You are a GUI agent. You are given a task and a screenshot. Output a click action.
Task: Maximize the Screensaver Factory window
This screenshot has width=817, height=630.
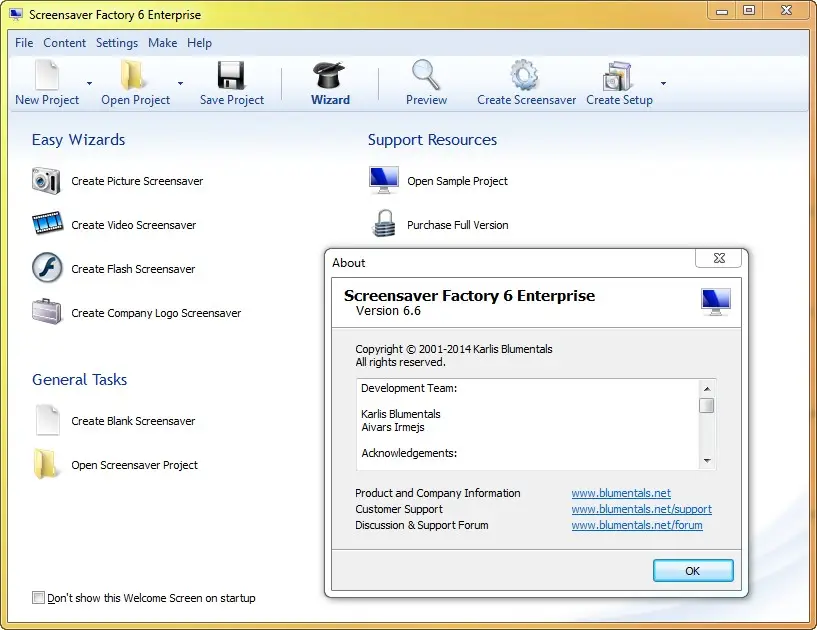point(749,11)
